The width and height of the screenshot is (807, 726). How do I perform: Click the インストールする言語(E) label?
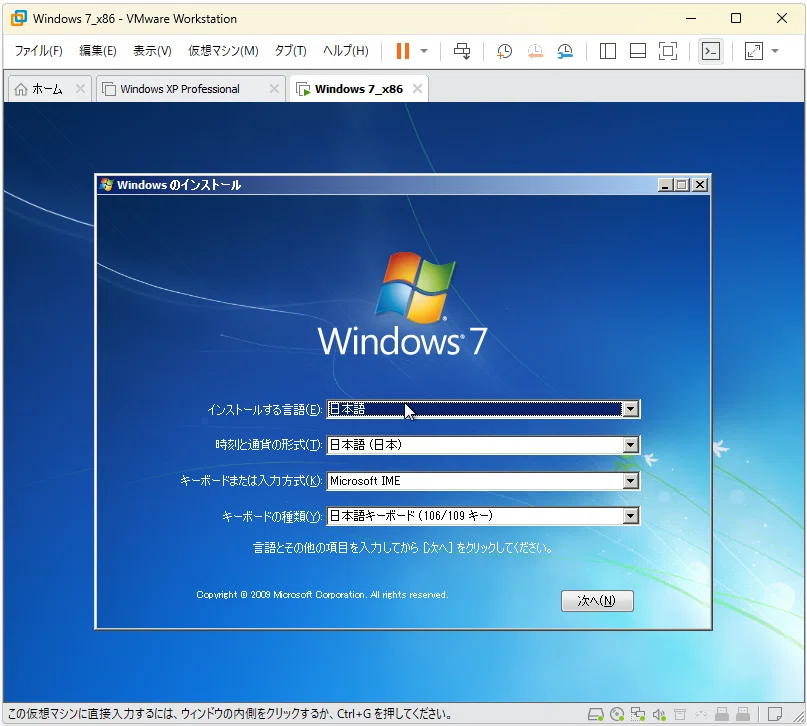pyautogui.click(x=265, y=410)
